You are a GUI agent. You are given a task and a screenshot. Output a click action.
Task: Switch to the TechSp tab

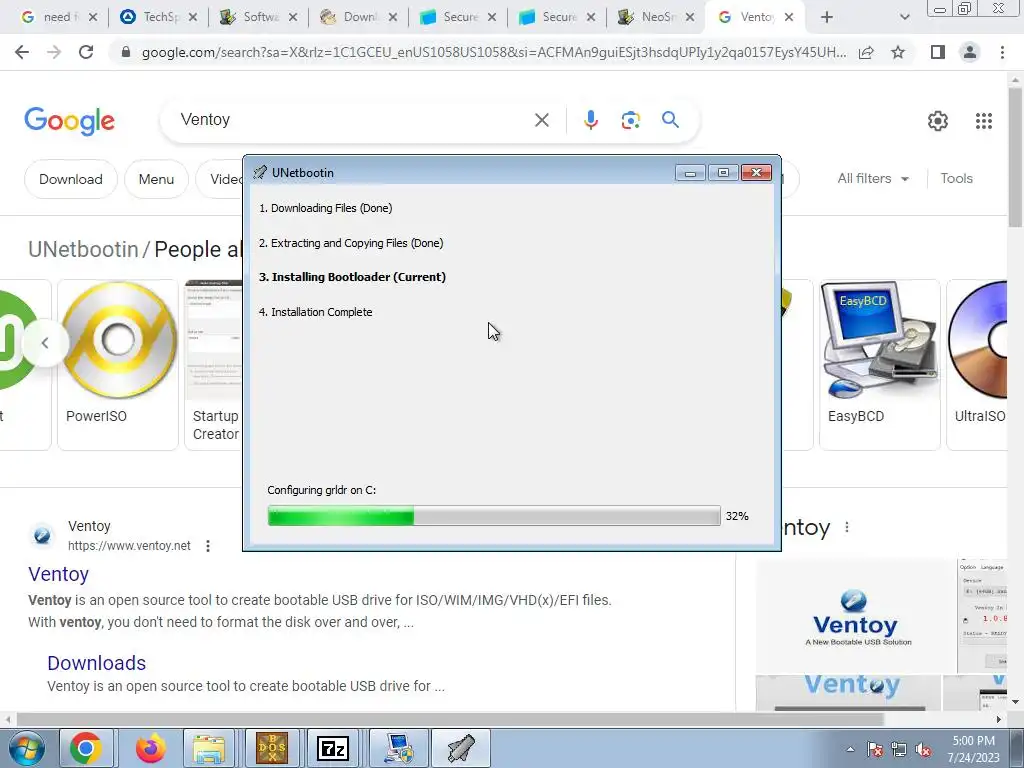pyautogui.click(x=159, y=17)
